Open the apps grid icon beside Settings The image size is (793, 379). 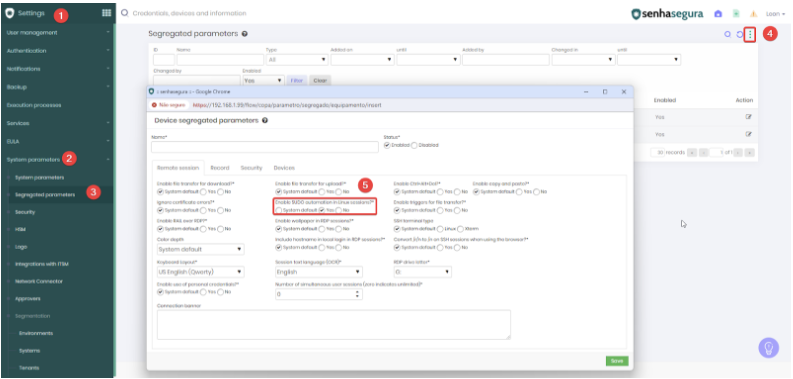106,13
